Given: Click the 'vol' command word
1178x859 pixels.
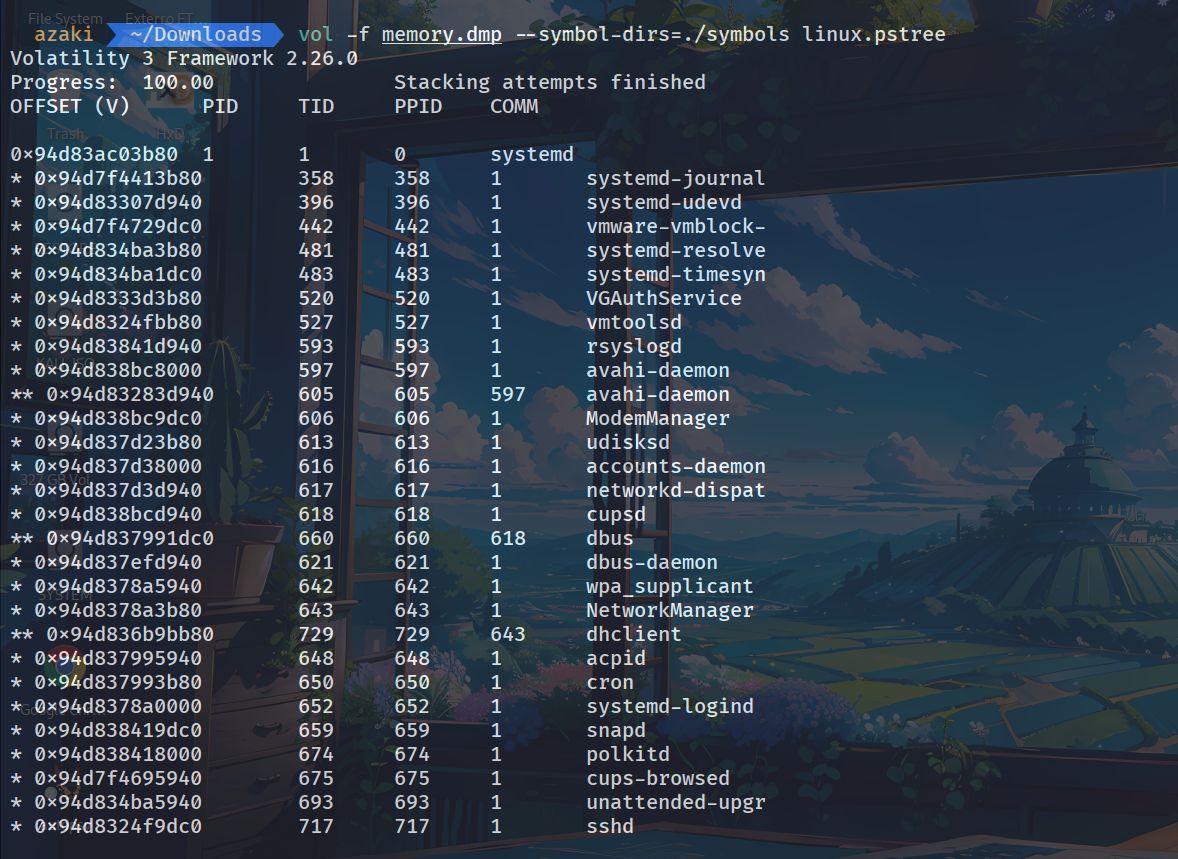Looking at the screenshot, I should click(x=316, y=35).
